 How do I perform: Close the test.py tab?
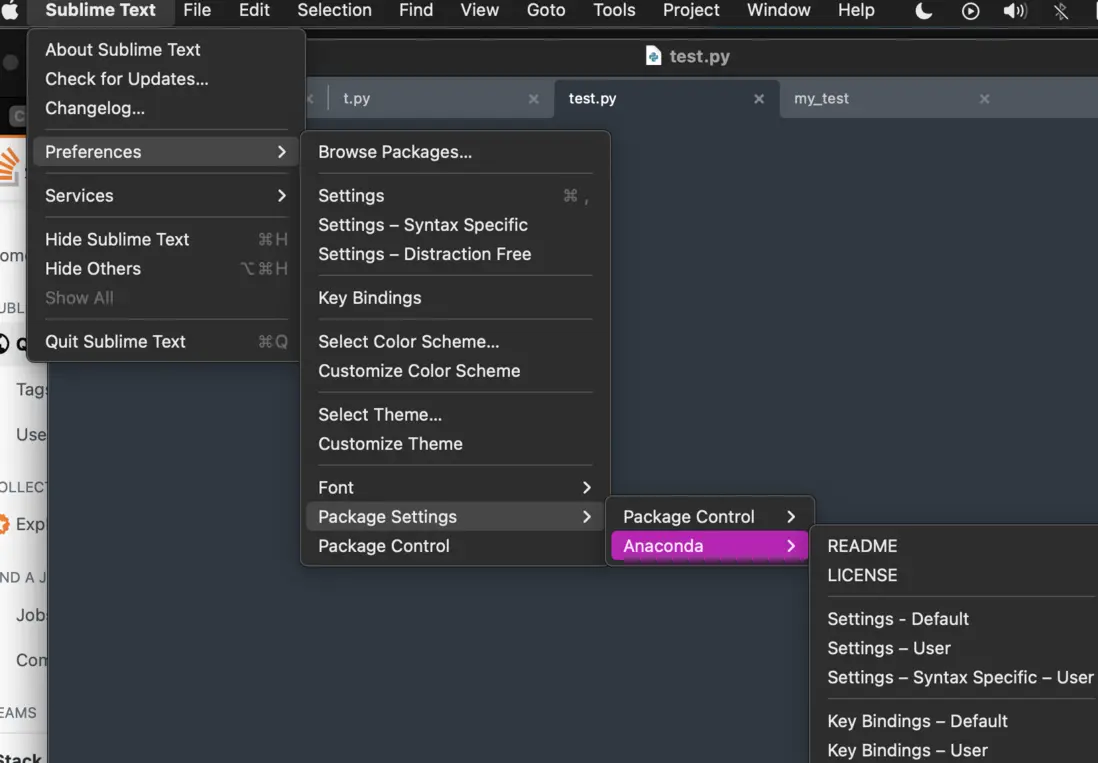(759, 99)
